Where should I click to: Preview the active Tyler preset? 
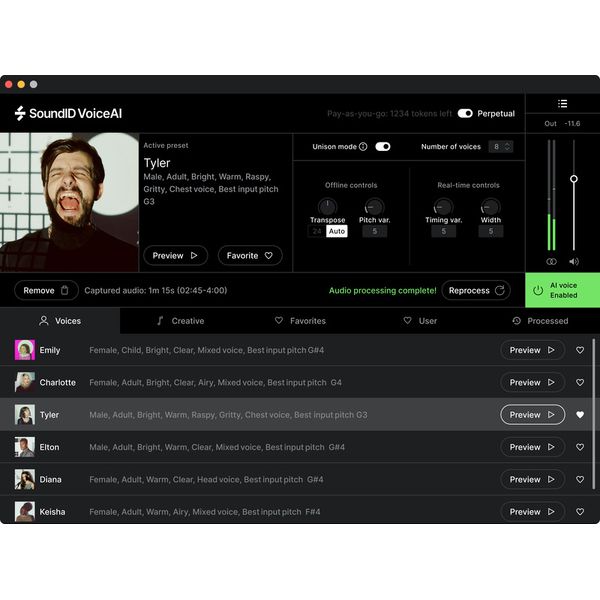point(176,255)
